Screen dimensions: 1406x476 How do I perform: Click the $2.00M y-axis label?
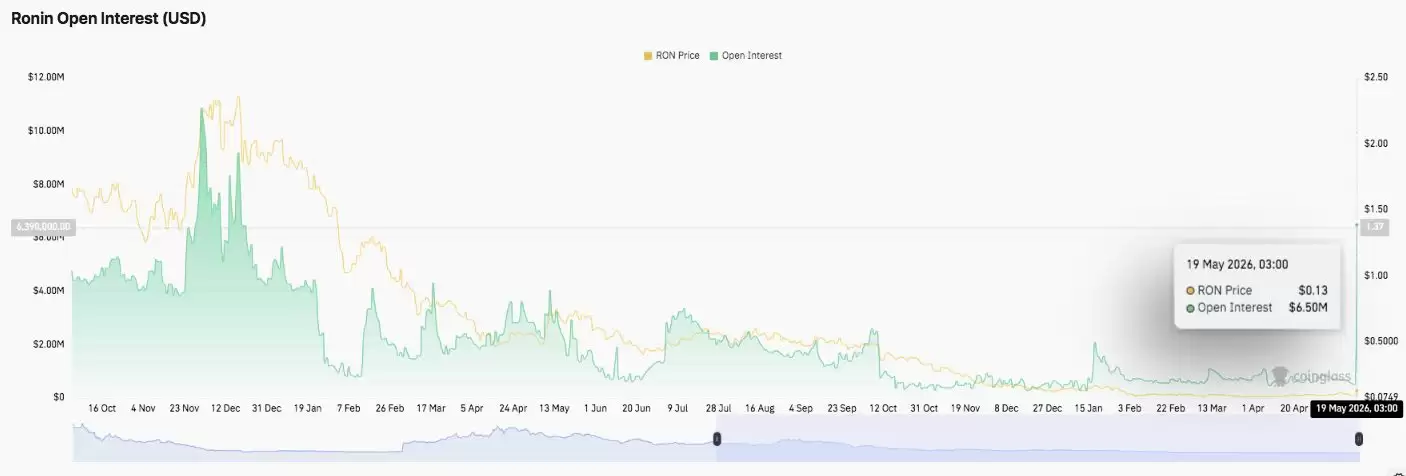tap(49, 344)
